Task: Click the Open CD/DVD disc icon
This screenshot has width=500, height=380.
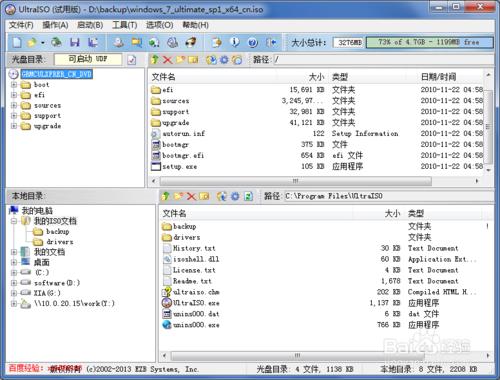Action: click(x=56, y=42)
